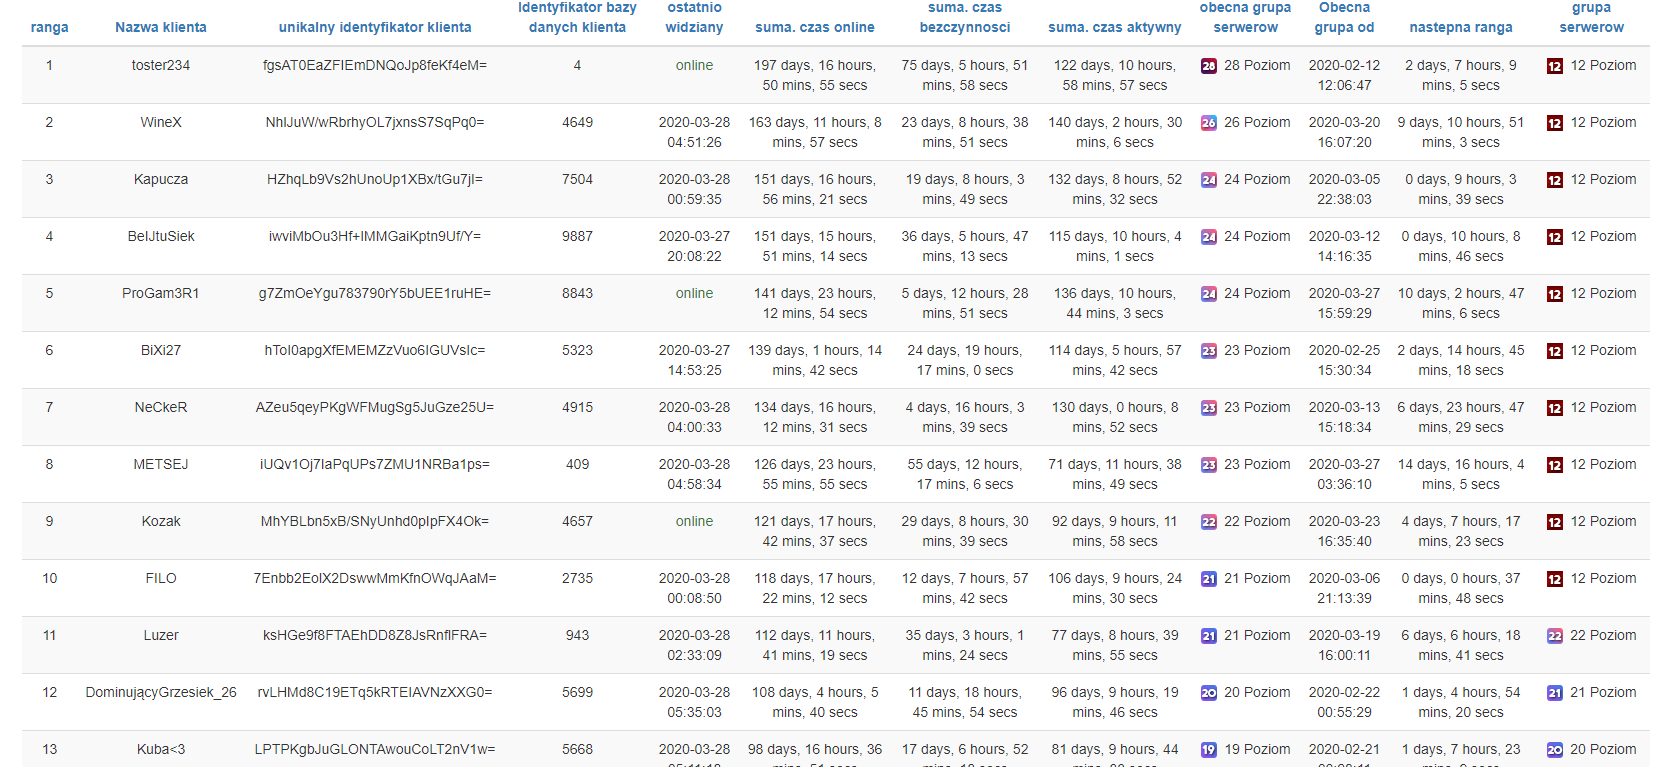
Task: Click ProGam3R1's 24 Poziom group icon
Action: 1209,294
